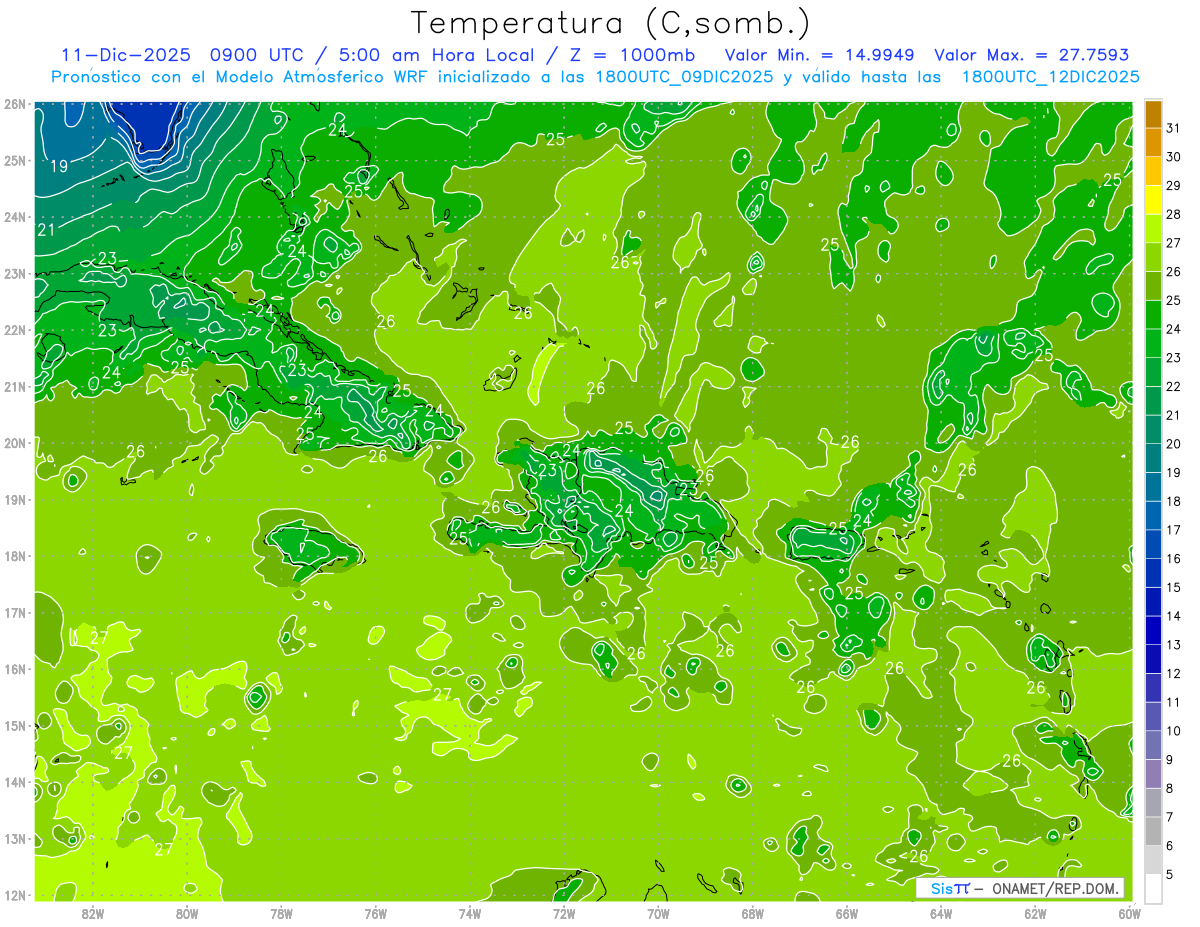Click the '76W' longitude axis label
Screen dimensions: 1200x927
click(376, 913)
